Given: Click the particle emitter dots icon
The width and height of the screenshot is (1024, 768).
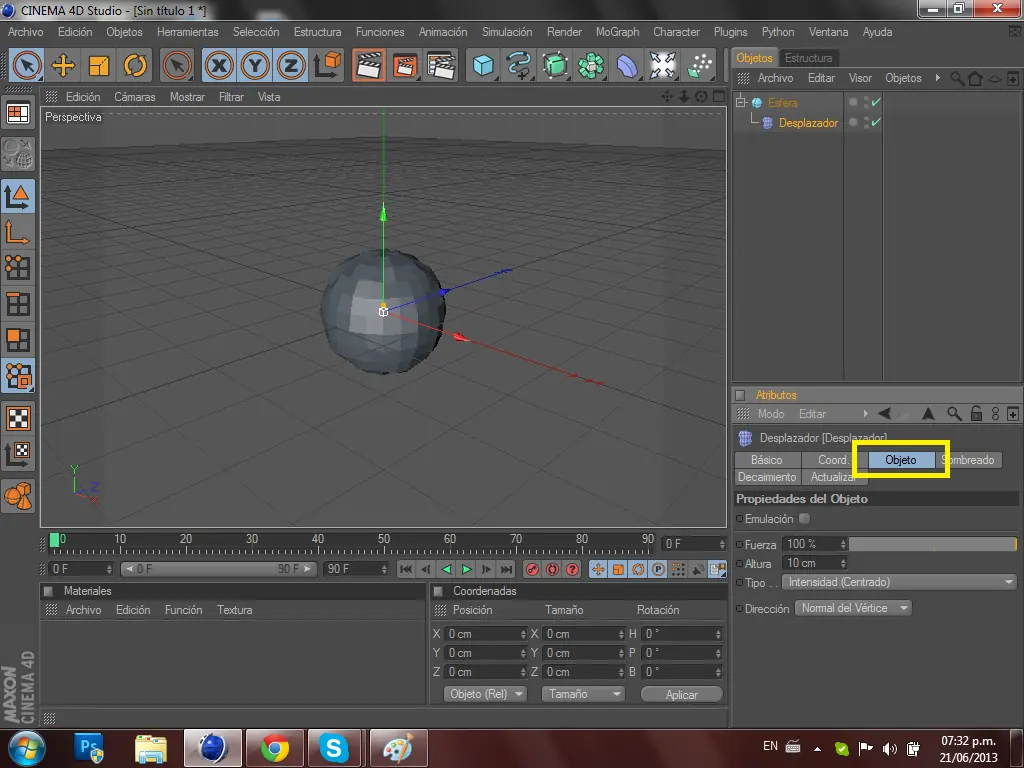Looking at the screenshot, I should point(699,65).
